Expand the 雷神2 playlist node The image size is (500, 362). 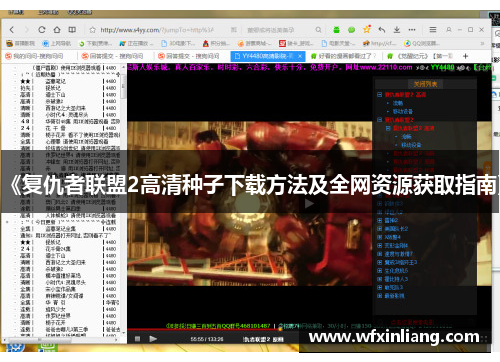379,220
